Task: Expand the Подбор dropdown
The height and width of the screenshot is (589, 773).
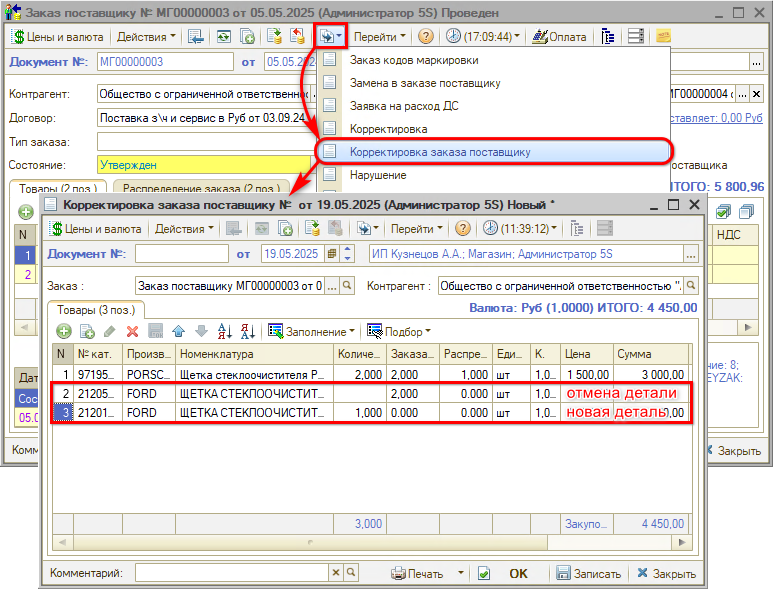Action: pyautogui.click(x=399, y=331)
